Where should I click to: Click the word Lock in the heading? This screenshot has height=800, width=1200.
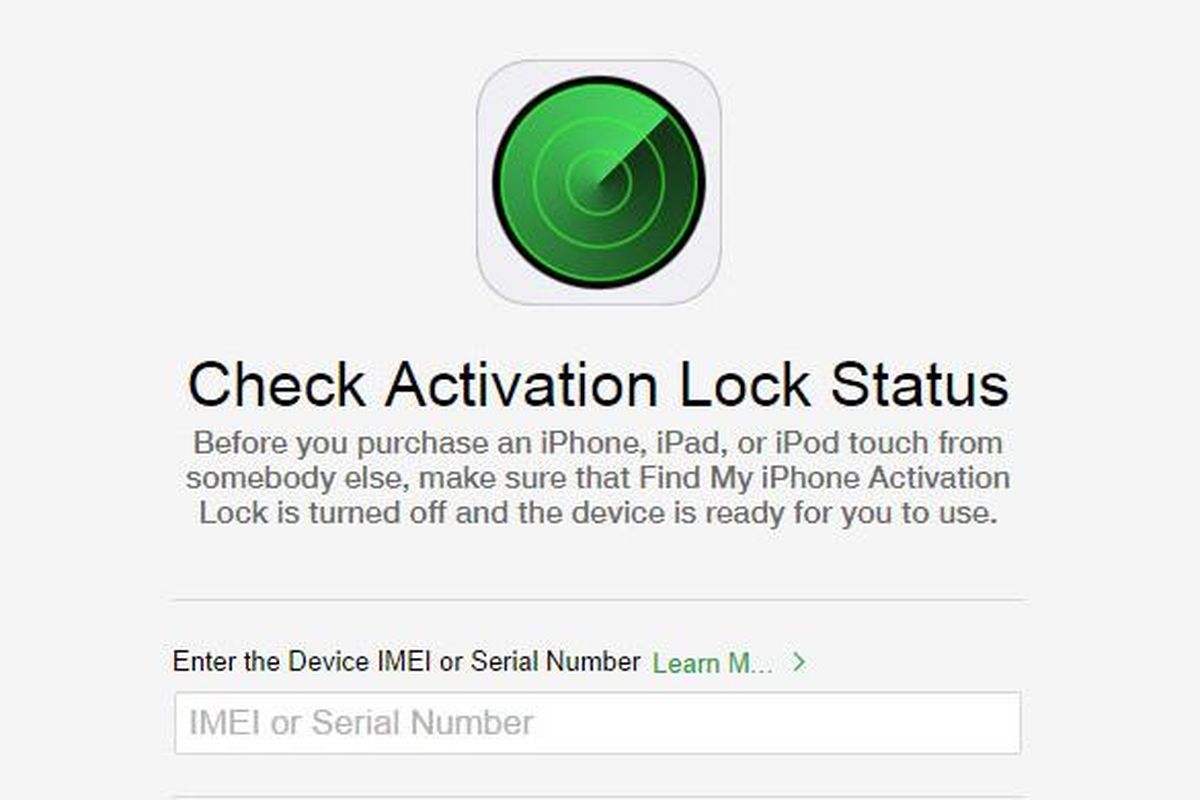click(x=743, y=385)
